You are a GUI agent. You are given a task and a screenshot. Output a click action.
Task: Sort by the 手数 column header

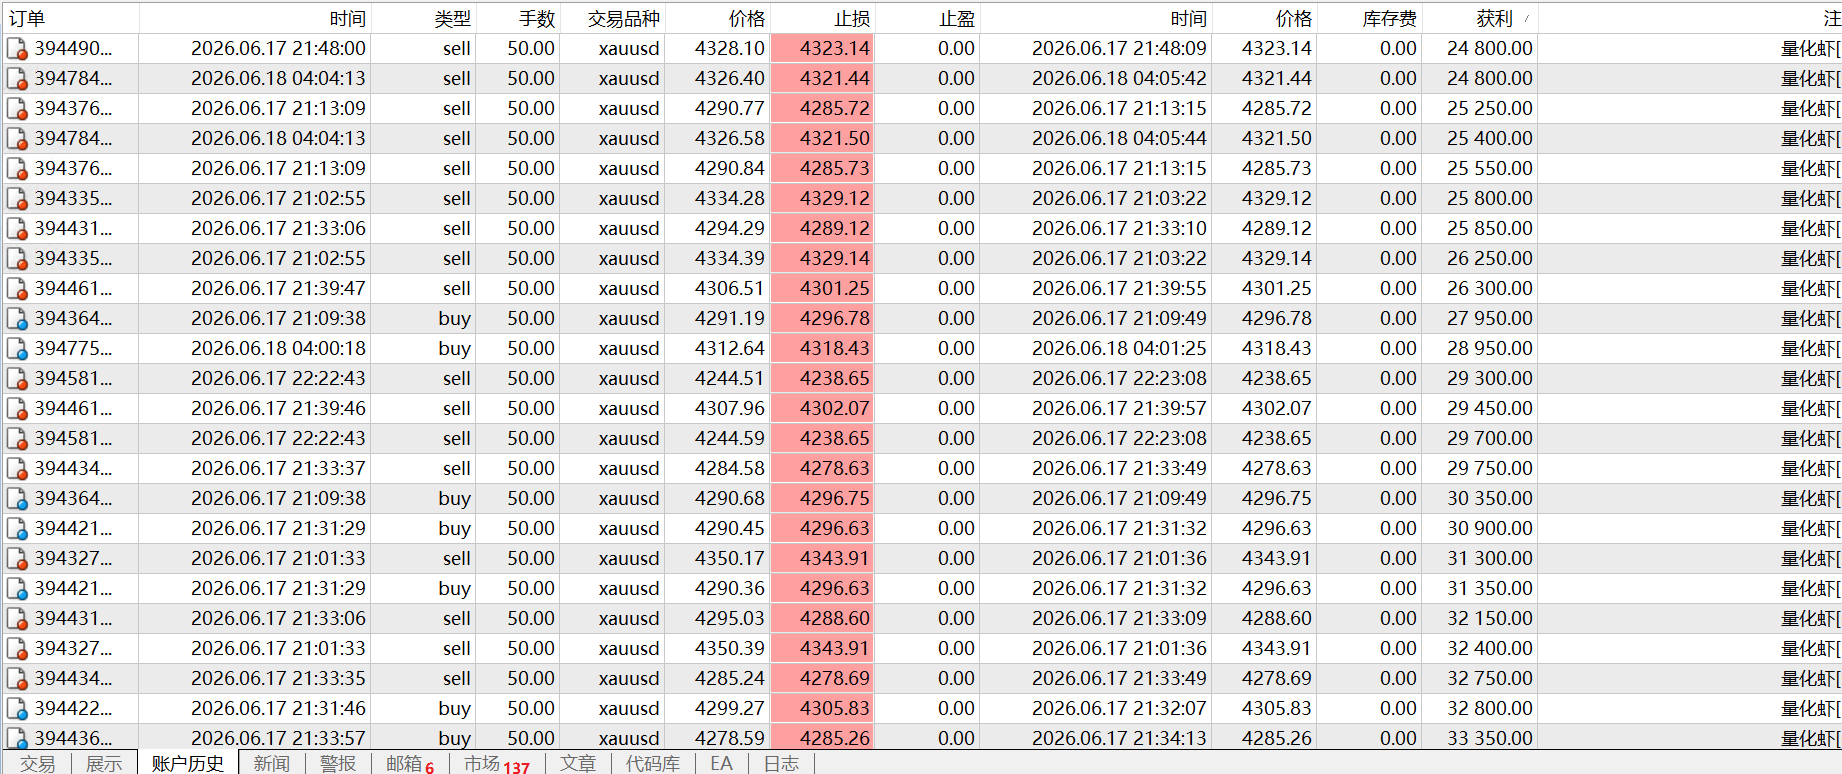(x=518, y=18)
